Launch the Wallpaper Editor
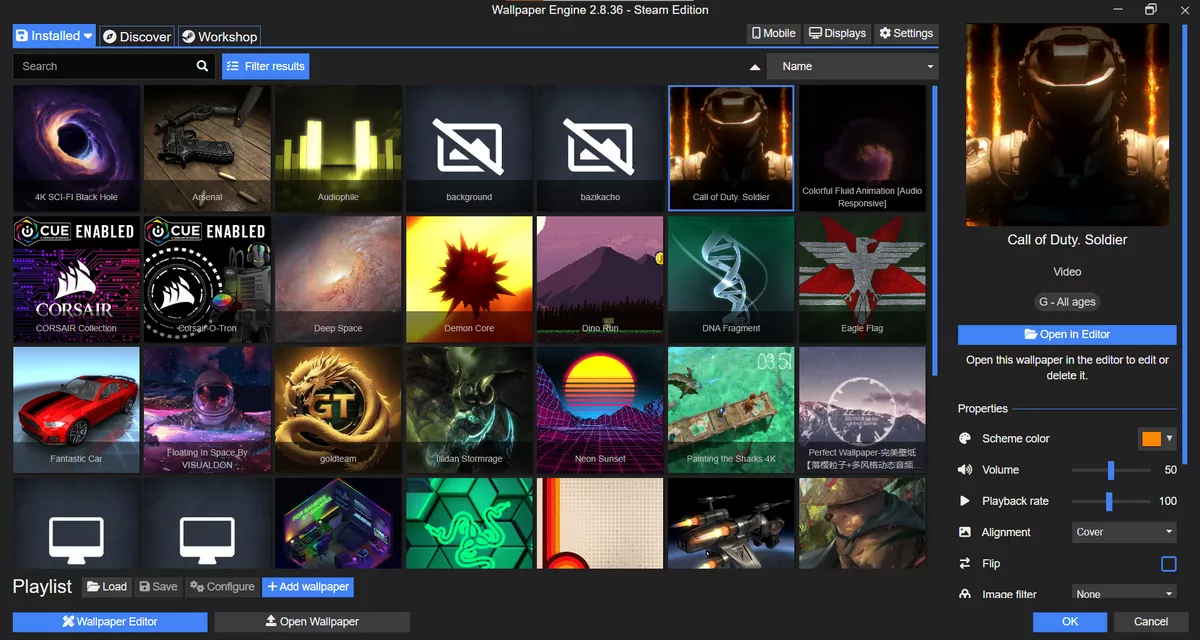 [x=110, y=621]
